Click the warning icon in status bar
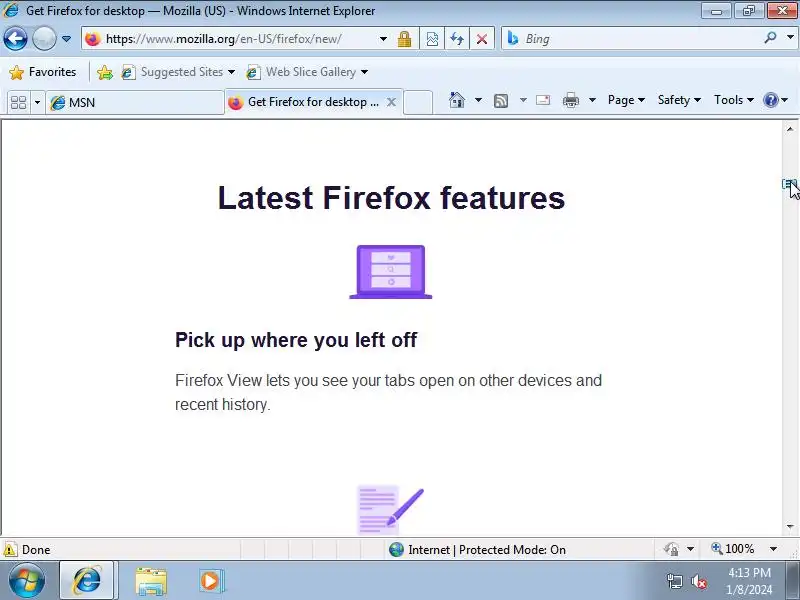800x600 pixels. [10, 549]
